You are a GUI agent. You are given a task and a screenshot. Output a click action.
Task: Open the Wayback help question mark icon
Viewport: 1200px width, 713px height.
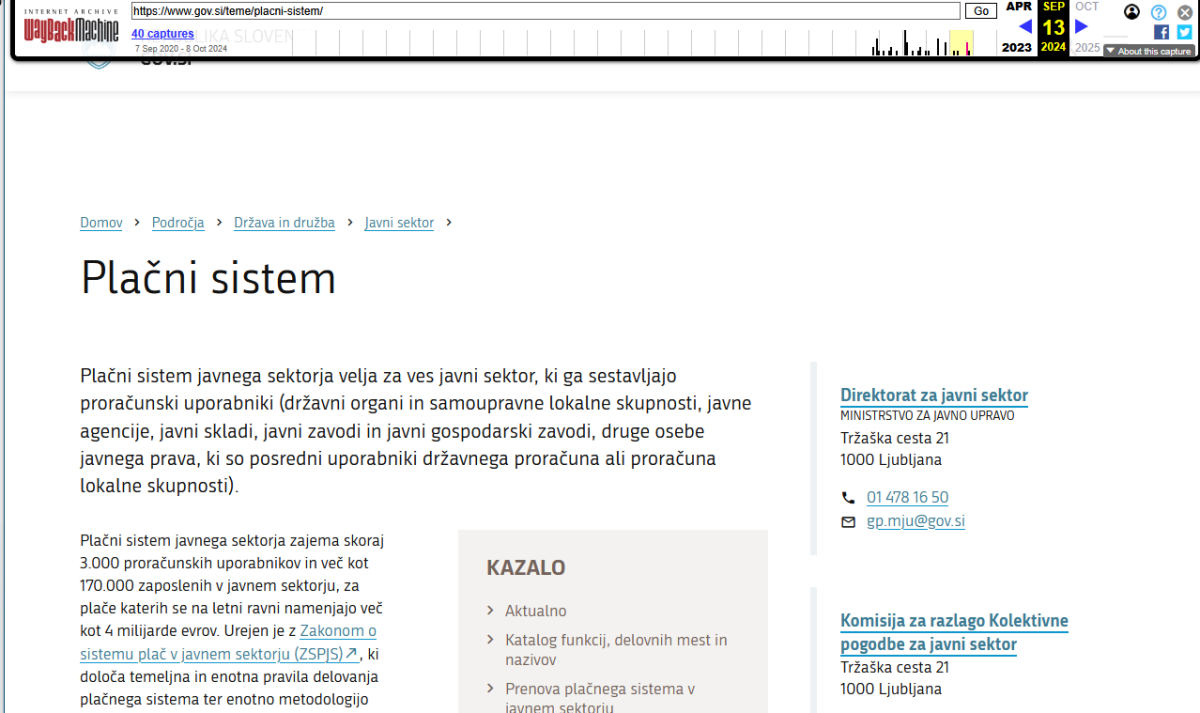tap(1159, 12)
